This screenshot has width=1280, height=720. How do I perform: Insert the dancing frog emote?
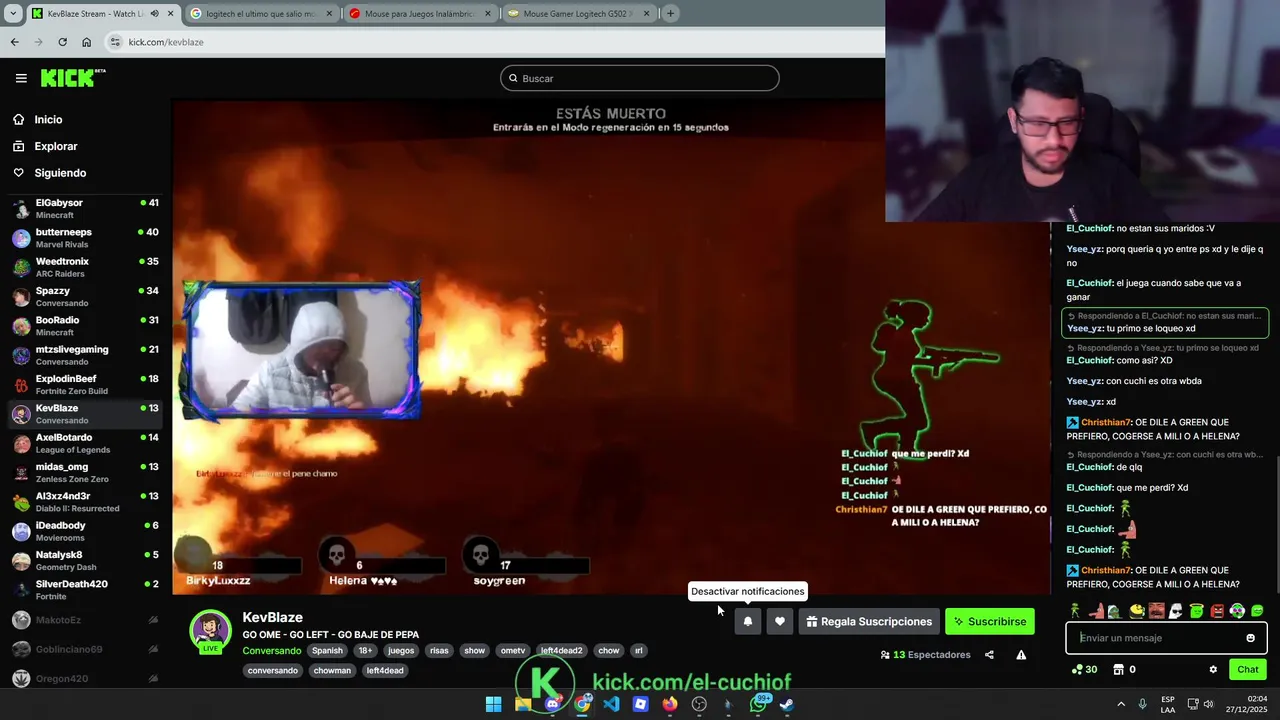[x=1075, y=611]
